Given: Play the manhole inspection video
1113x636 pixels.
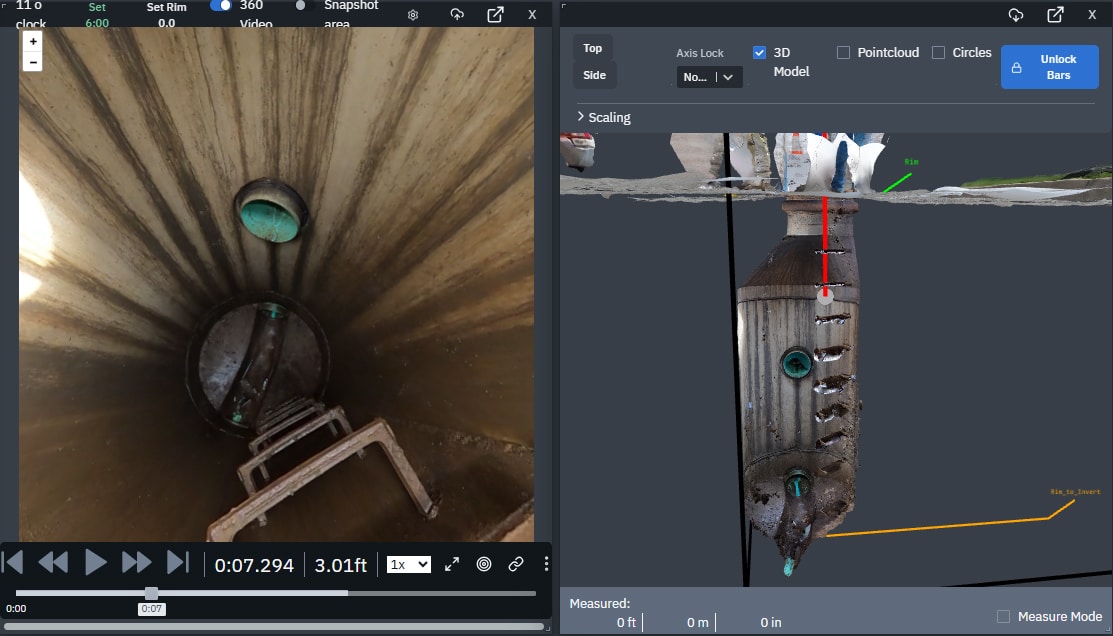Looking at the screenshot, I should (x=95, y=563).
